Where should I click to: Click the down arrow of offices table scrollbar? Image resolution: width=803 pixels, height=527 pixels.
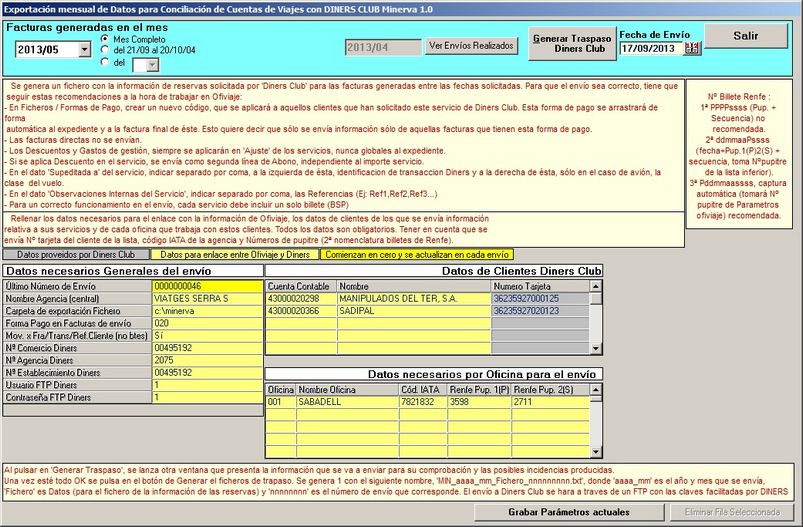596,452
